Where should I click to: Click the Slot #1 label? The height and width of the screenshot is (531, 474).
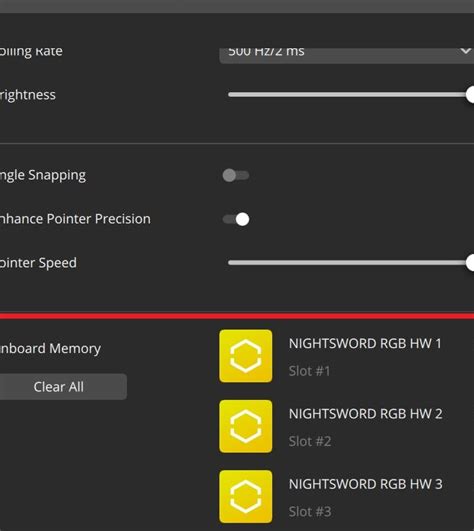[x=309, y=371]
